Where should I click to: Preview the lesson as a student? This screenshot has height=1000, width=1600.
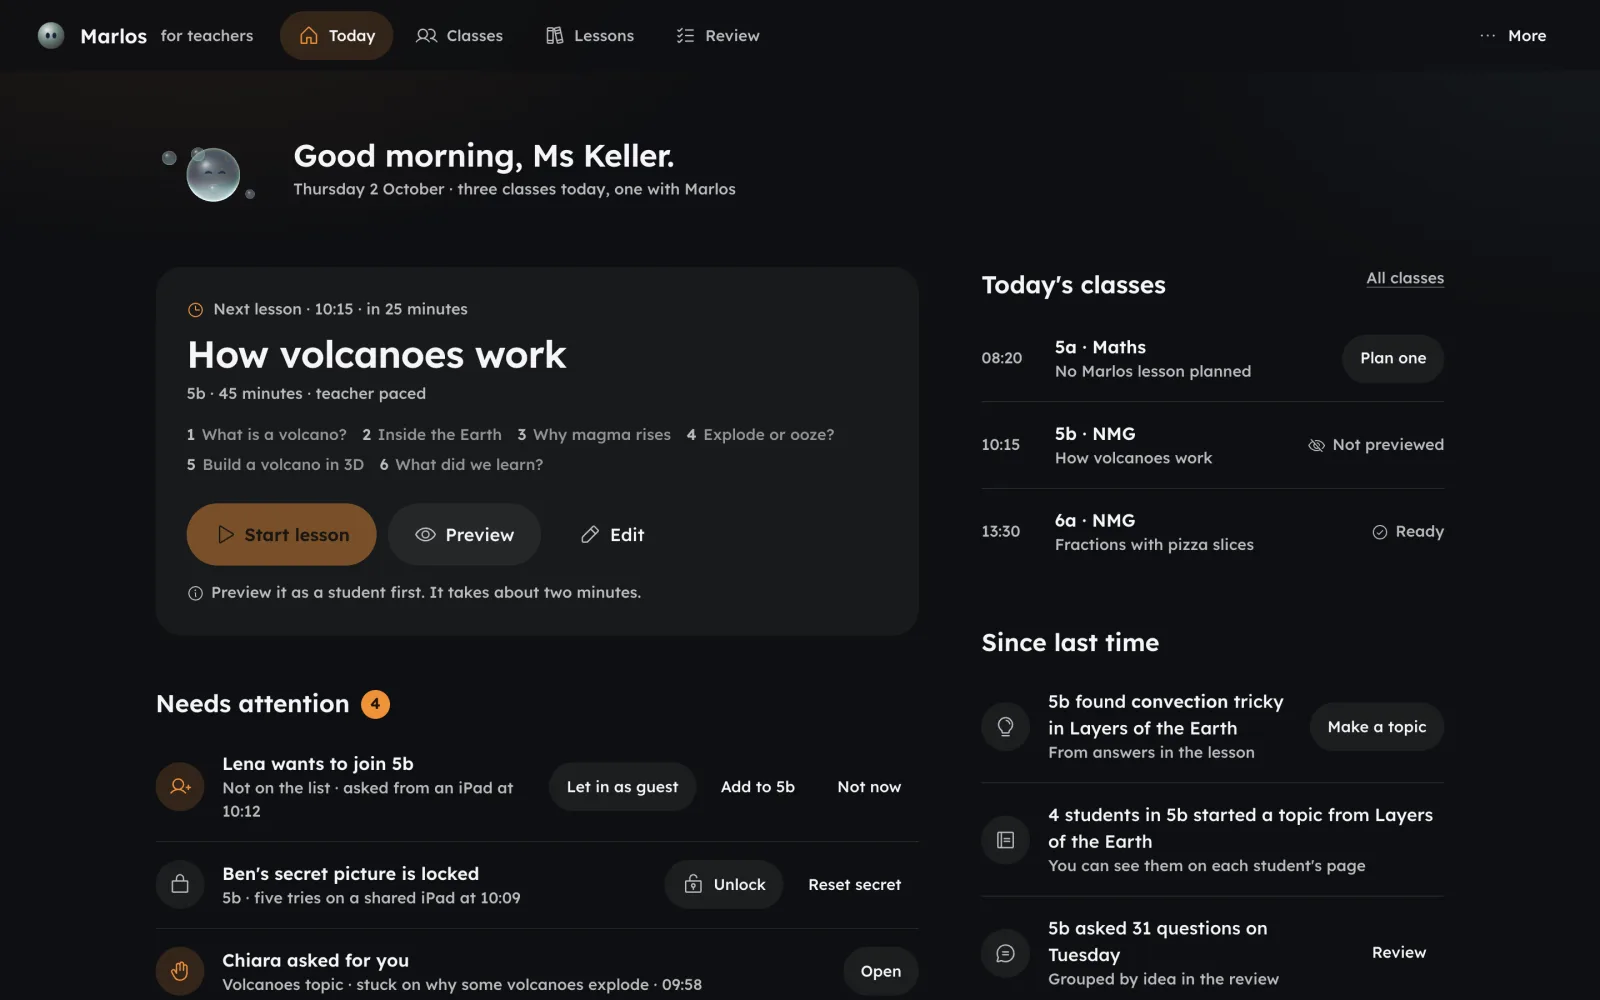pos(464,535)
